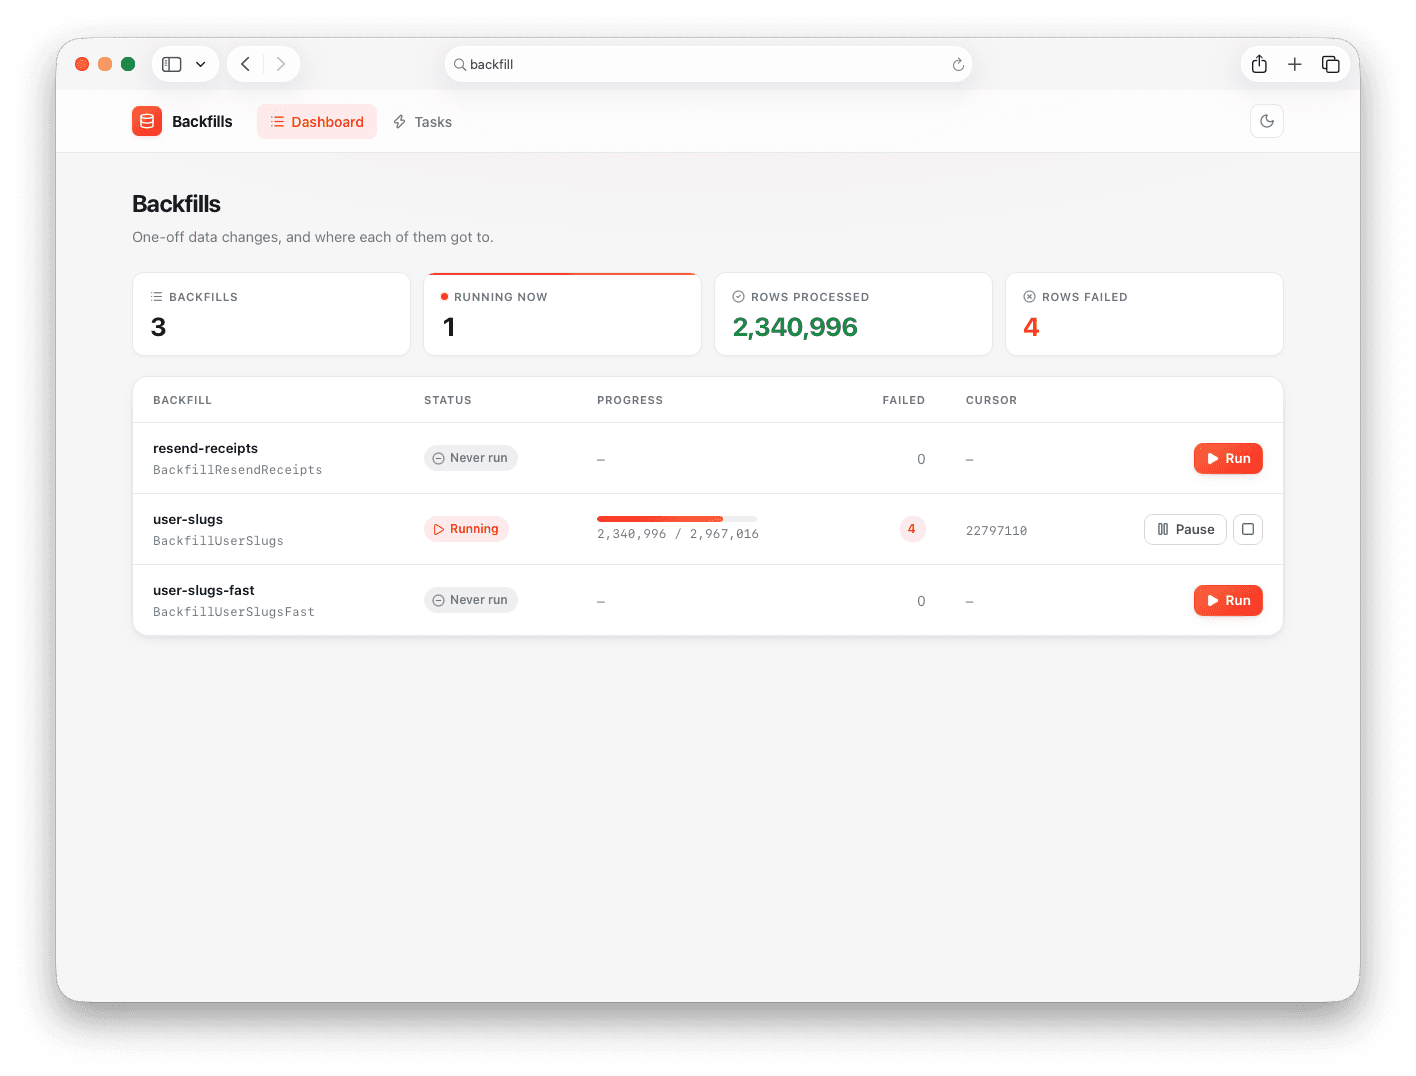The width and height of the screenshot is (1416, 1076).
Task: Click the lightning icon on the Tasks tab
Action: (399, 122)
